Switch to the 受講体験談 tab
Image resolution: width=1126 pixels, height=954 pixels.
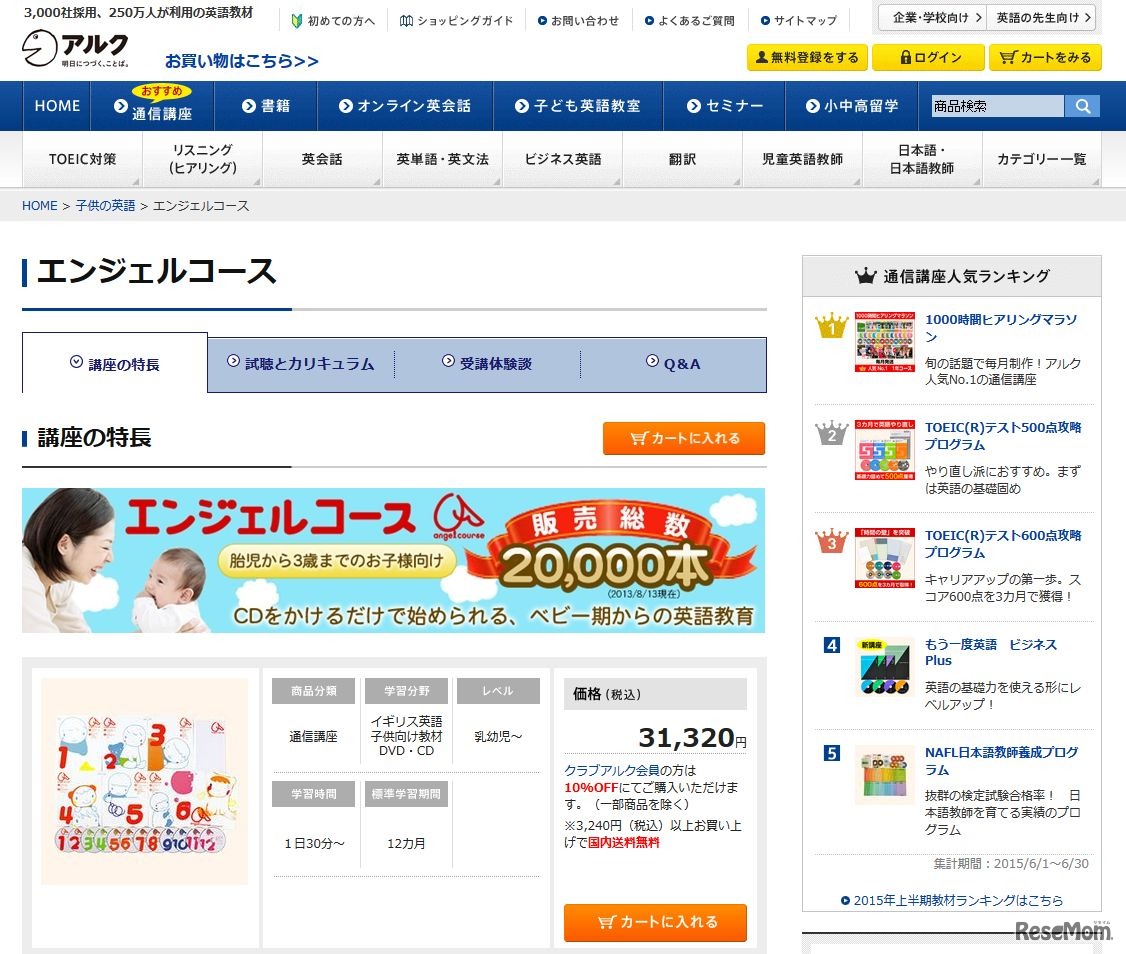490,364
